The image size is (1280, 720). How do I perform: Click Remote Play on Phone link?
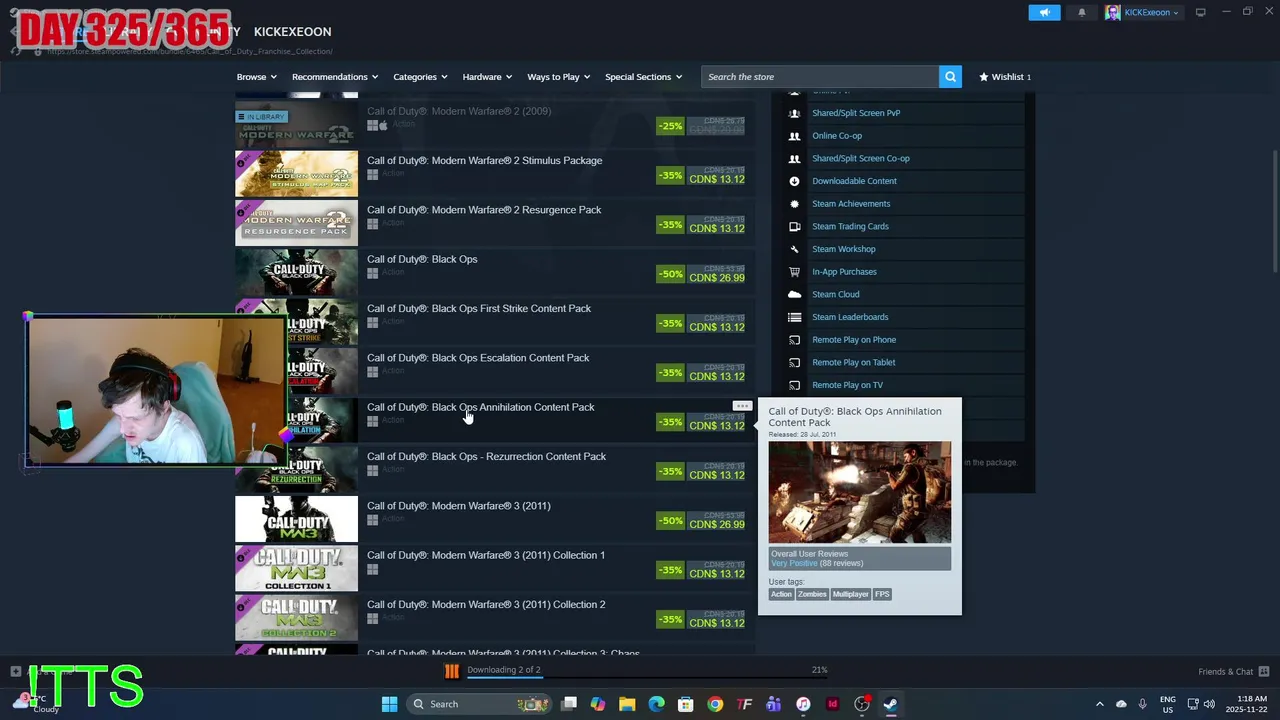(854, 340)
